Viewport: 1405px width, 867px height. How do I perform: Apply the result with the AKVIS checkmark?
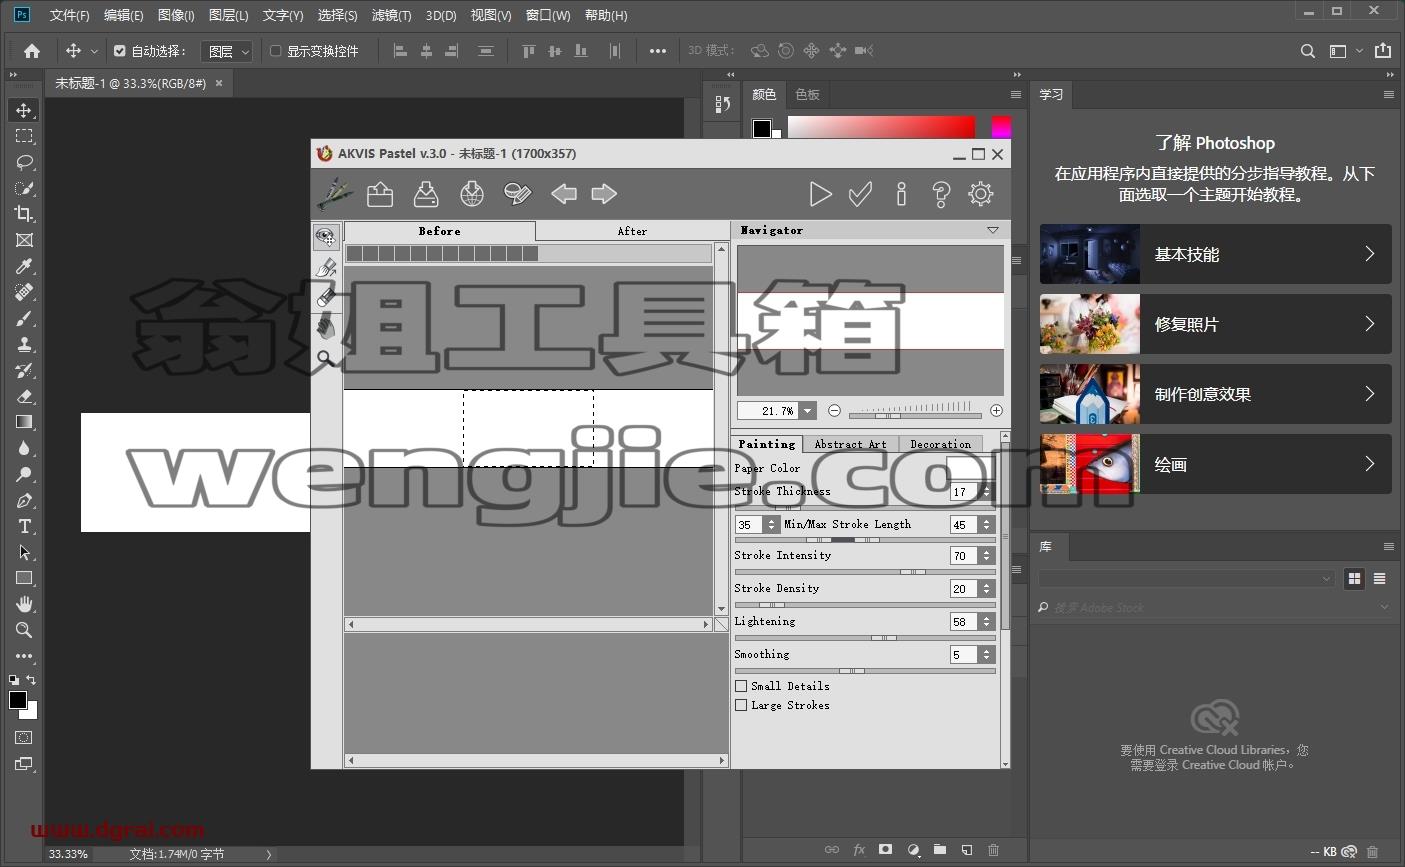pos(860,194)
